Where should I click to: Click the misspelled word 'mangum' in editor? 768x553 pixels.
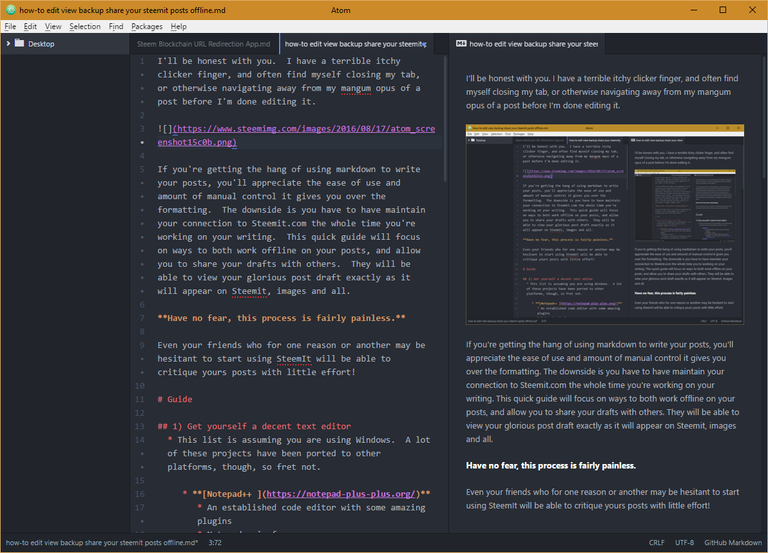coord(356,88)
